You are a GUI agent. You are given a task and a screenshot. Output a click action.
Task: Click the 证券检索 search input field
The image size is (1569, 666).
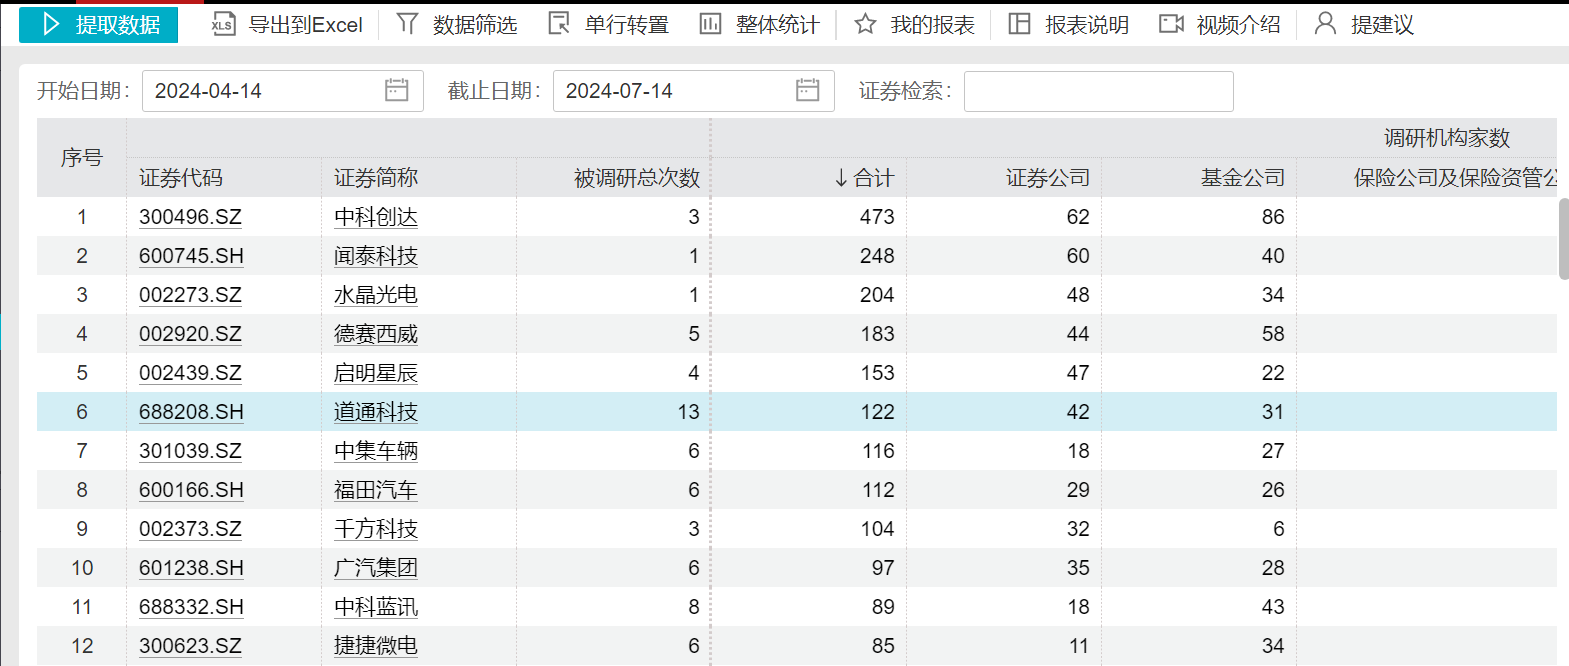[x=1098, y=92]
